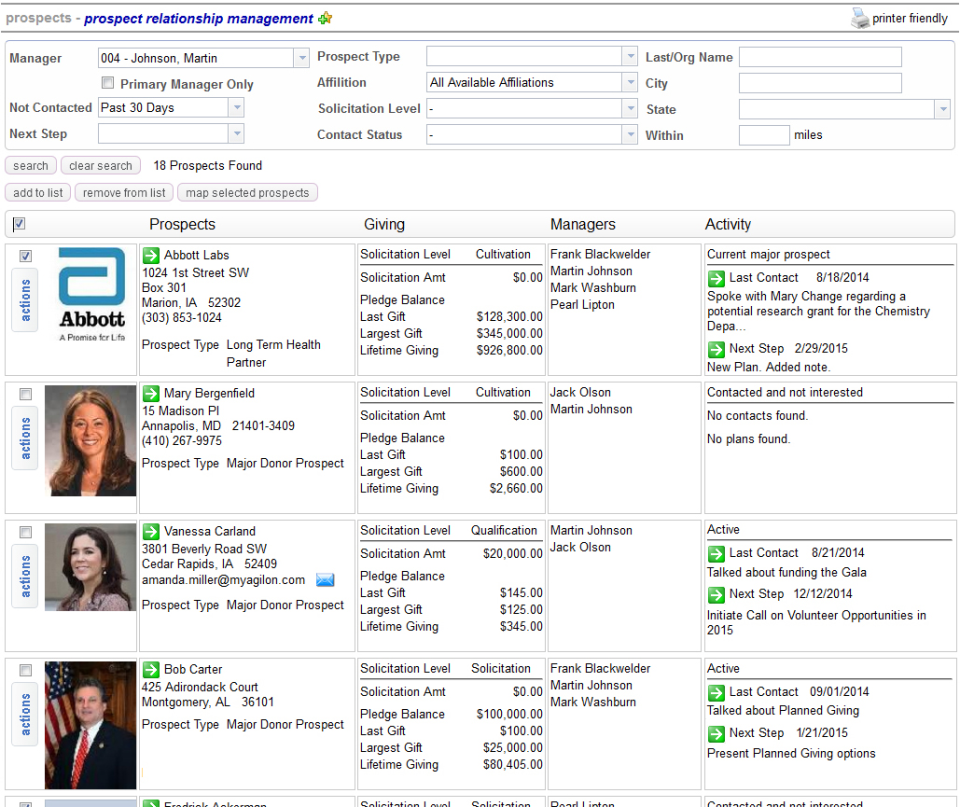Uncheck the Abbott Labs row checkbox
The height and width of the screenshot is (807, 960).
pyautogui.click(x=25, y=255)
